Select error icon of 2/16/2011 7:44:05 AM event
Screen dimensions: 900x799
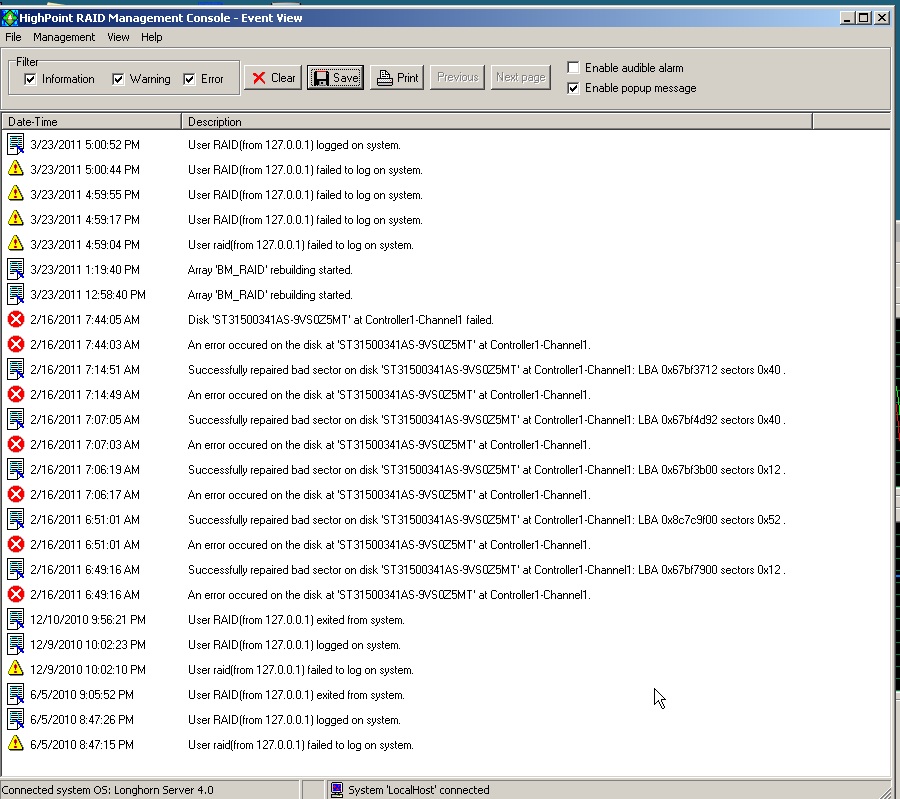pos(15,319)
